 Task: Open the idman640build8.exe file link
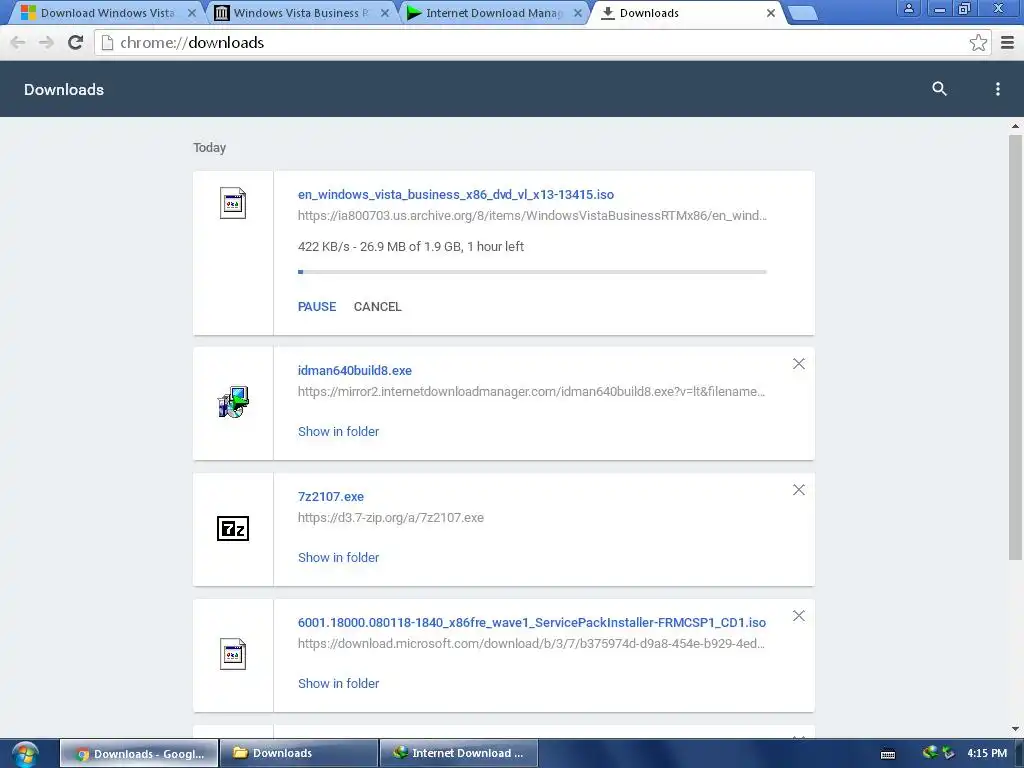coord(355,370)
